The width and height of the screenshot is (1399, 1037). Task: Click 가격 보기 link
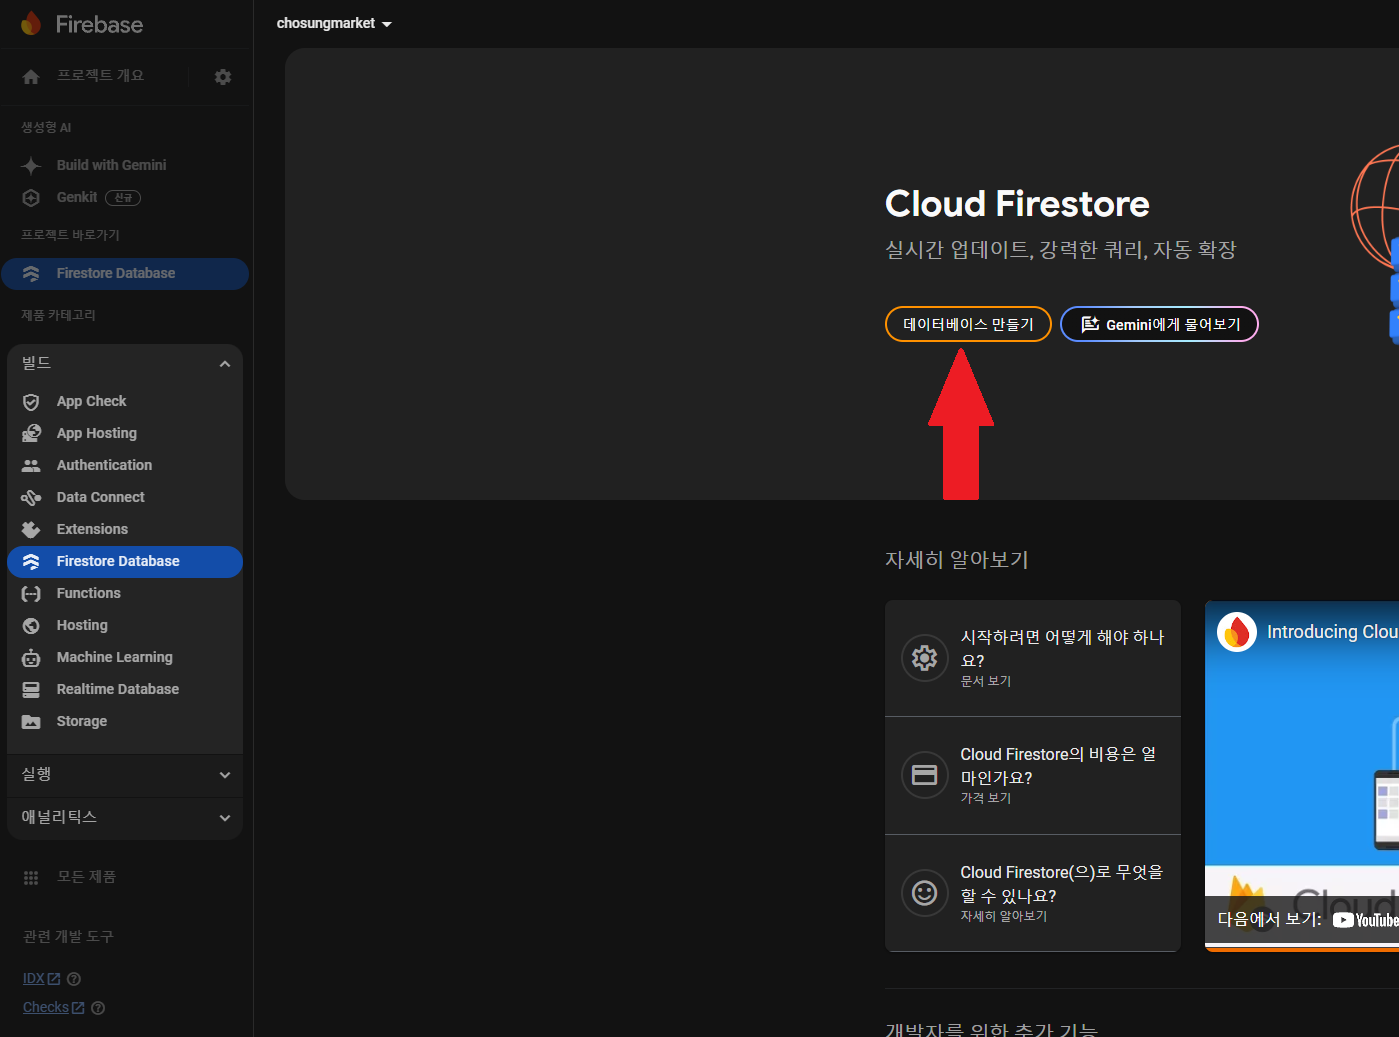point(986,798)
